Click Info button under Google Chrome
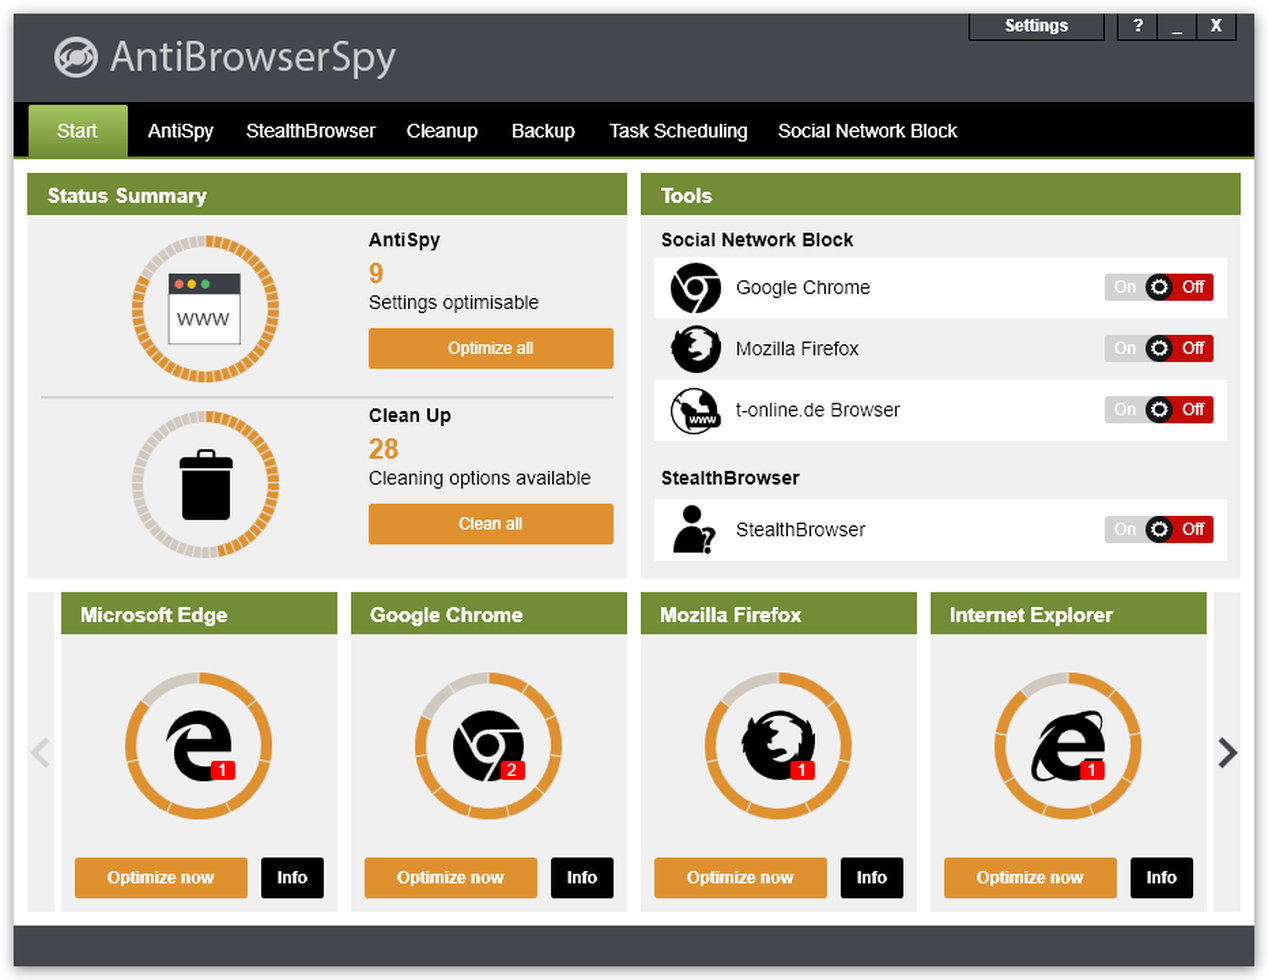This screenshot has height=980, width=1268. pos(582,878)
